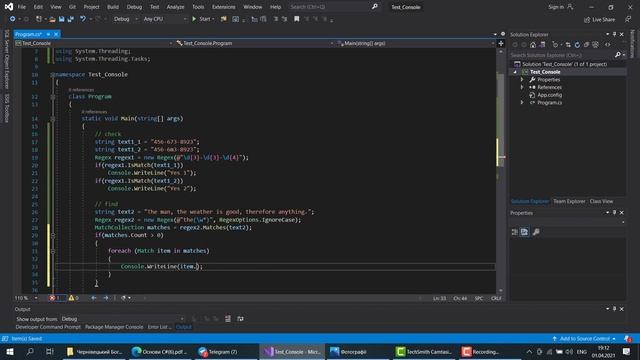Click the warning count indicator
Viewport: 640px width, 360px height.
[74, 298]
